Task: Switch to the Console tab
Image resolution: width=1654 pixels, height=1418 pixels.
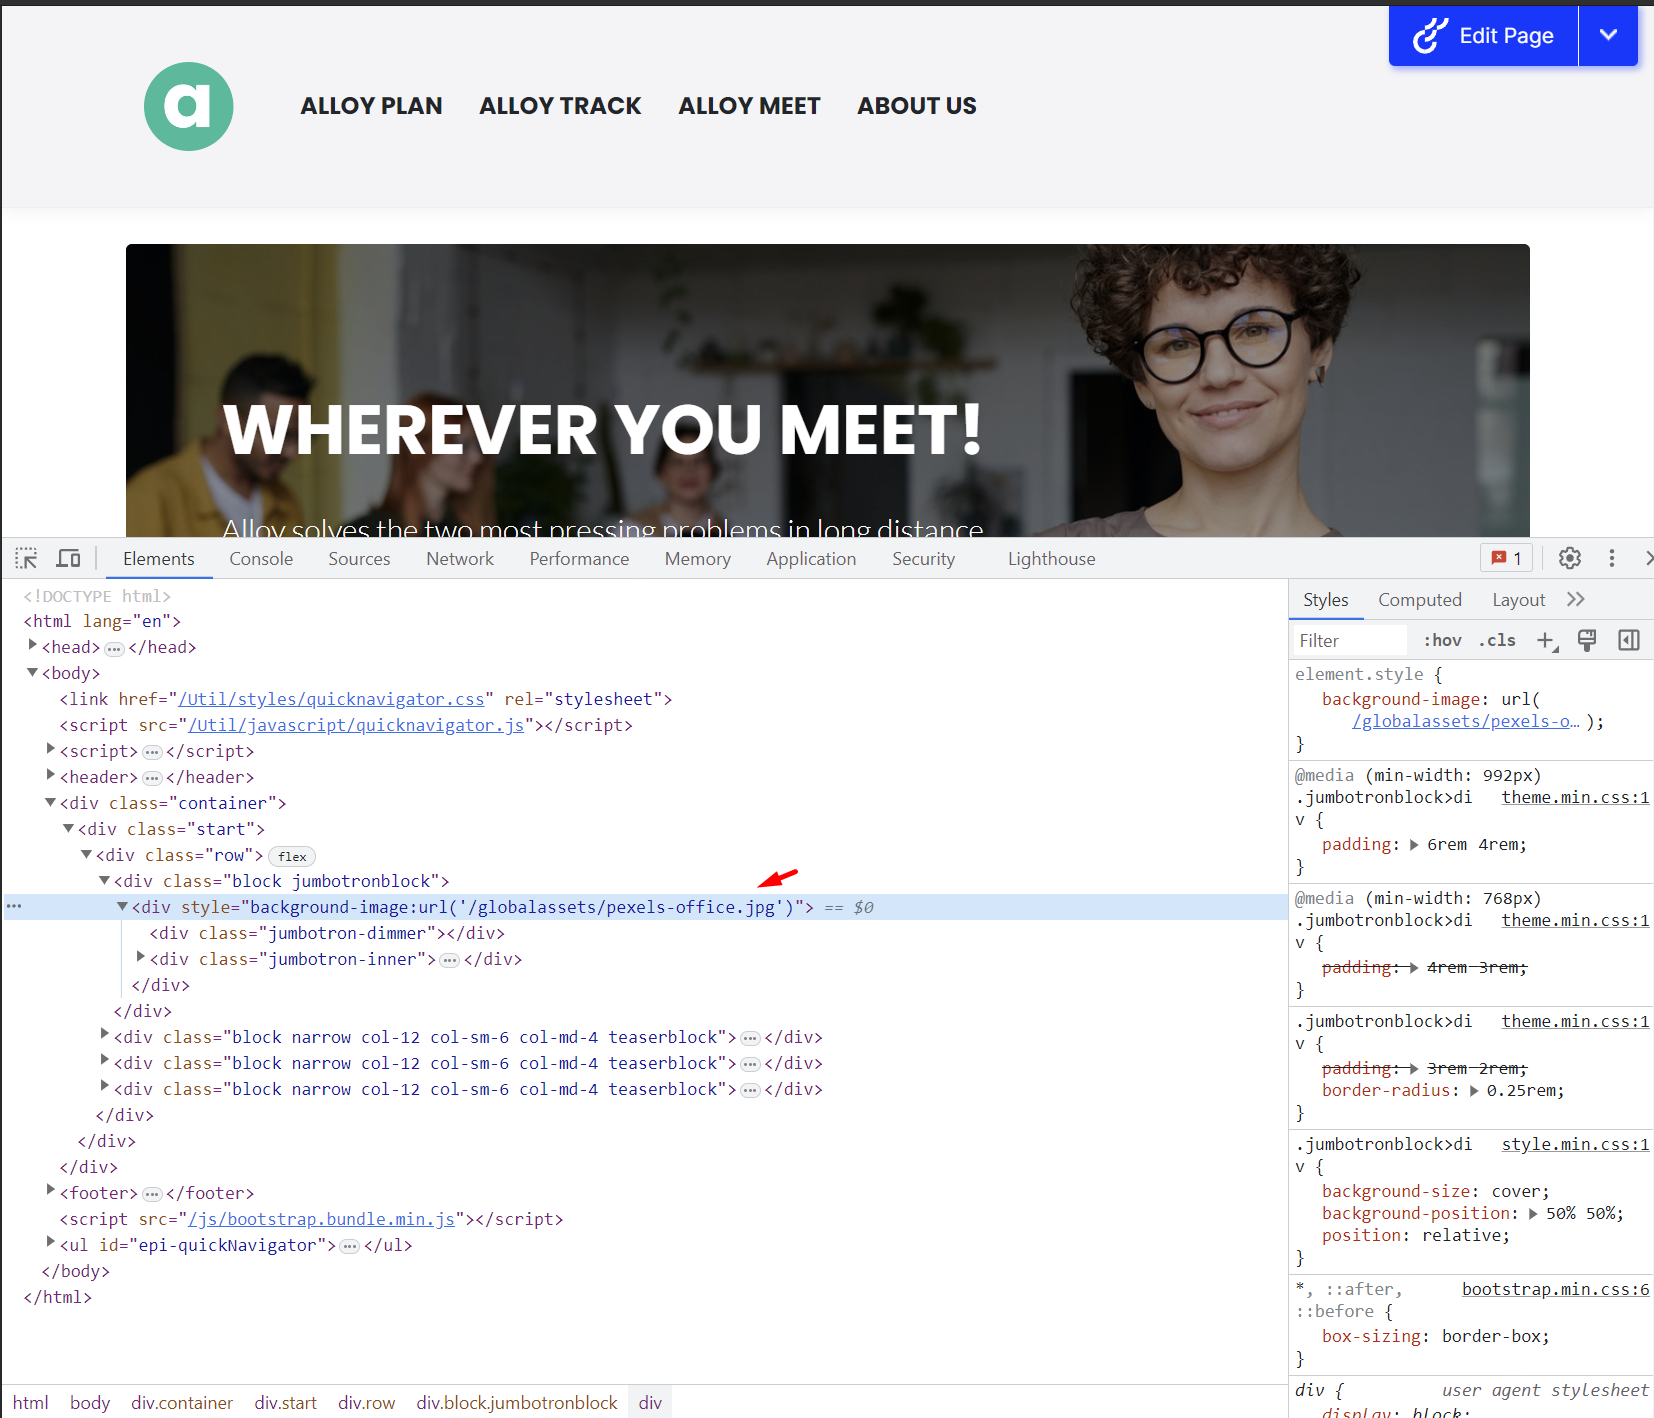Action: (261, 559)
